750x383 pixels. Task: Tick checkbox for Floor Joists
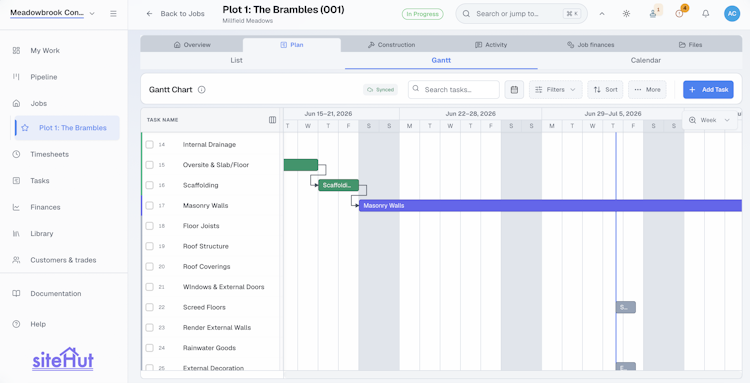(150, 226)
